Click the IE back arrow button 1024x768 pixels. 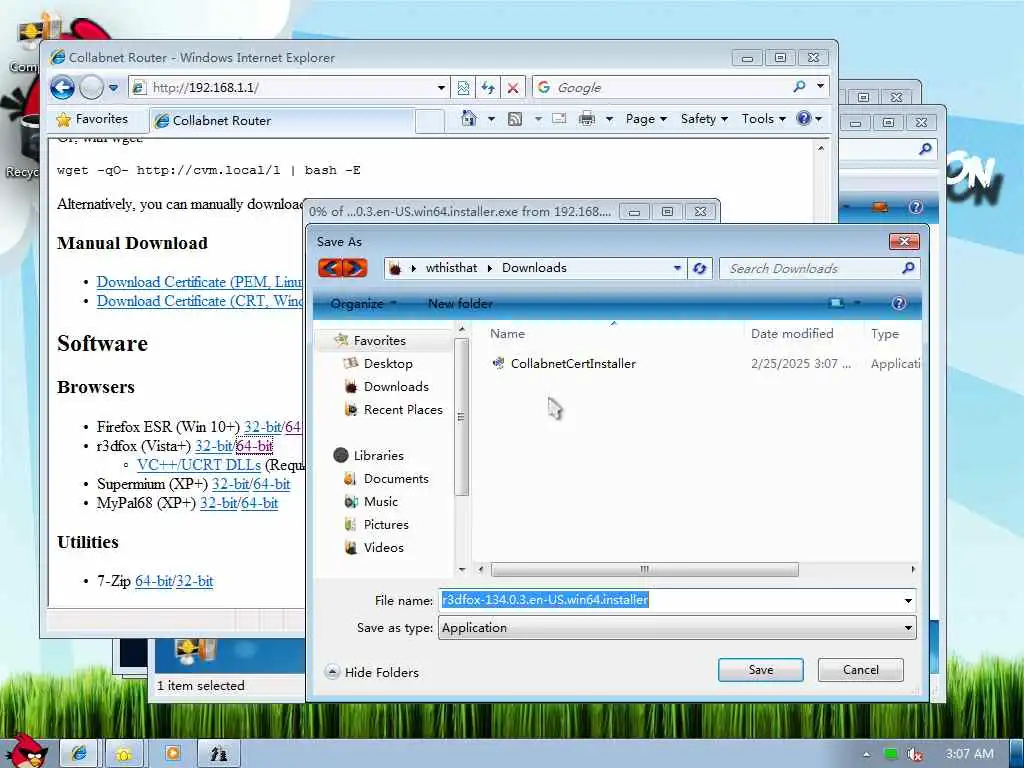click(x=63, y=88)
